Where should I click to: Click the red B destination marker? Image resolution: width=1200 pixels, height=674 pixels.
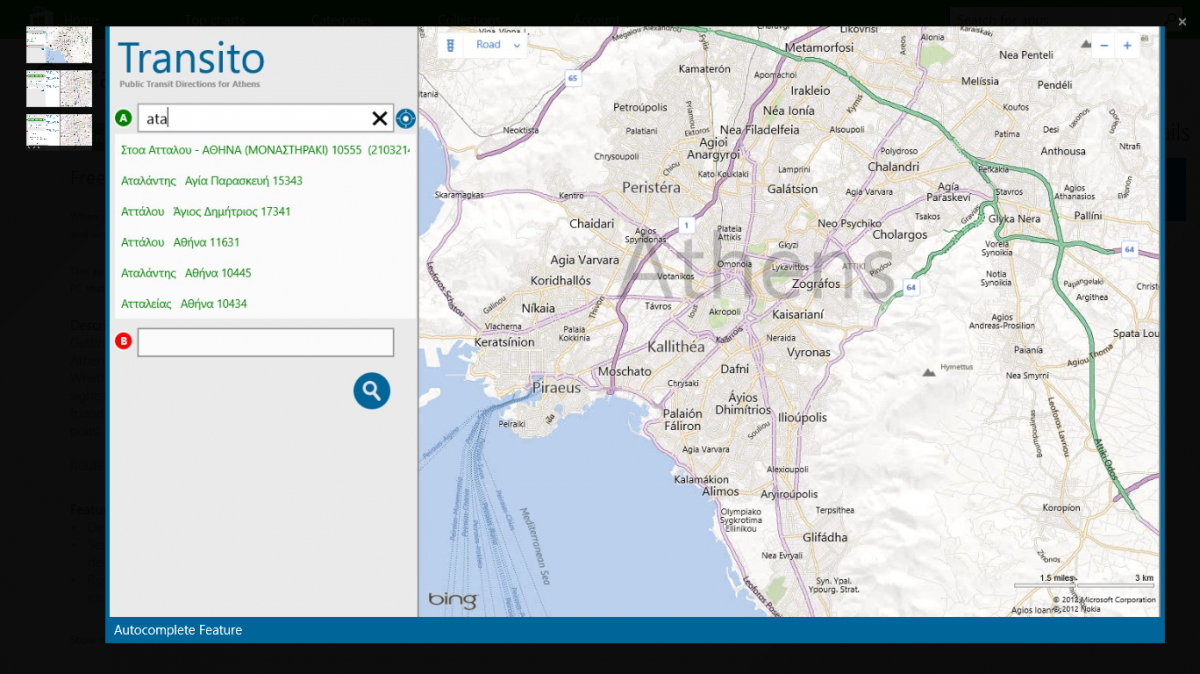point(124,341)
